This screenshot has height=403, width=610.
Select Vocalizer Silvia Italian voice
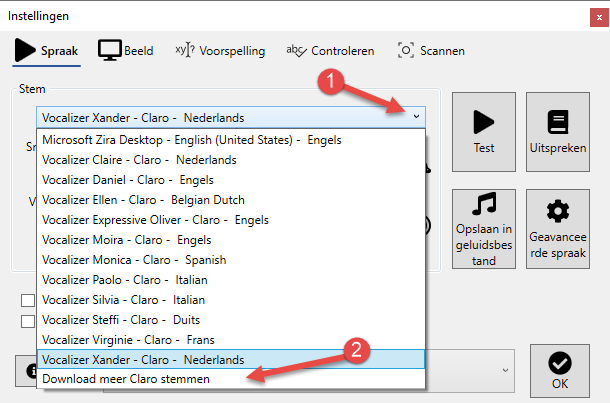[231, 300]
